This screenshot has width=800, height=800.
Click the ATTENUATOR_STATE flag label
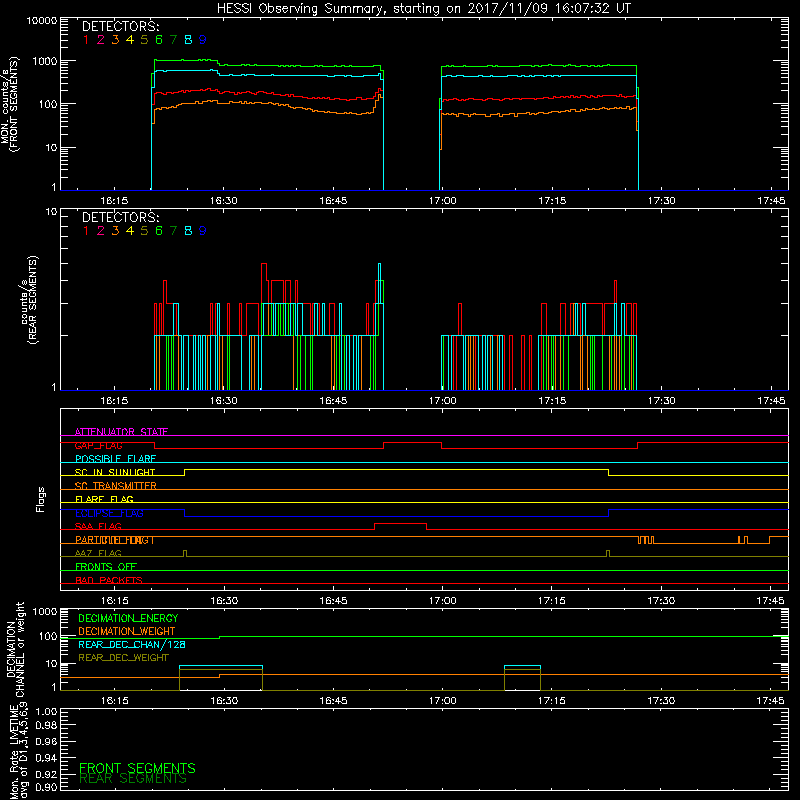(121, 432)
